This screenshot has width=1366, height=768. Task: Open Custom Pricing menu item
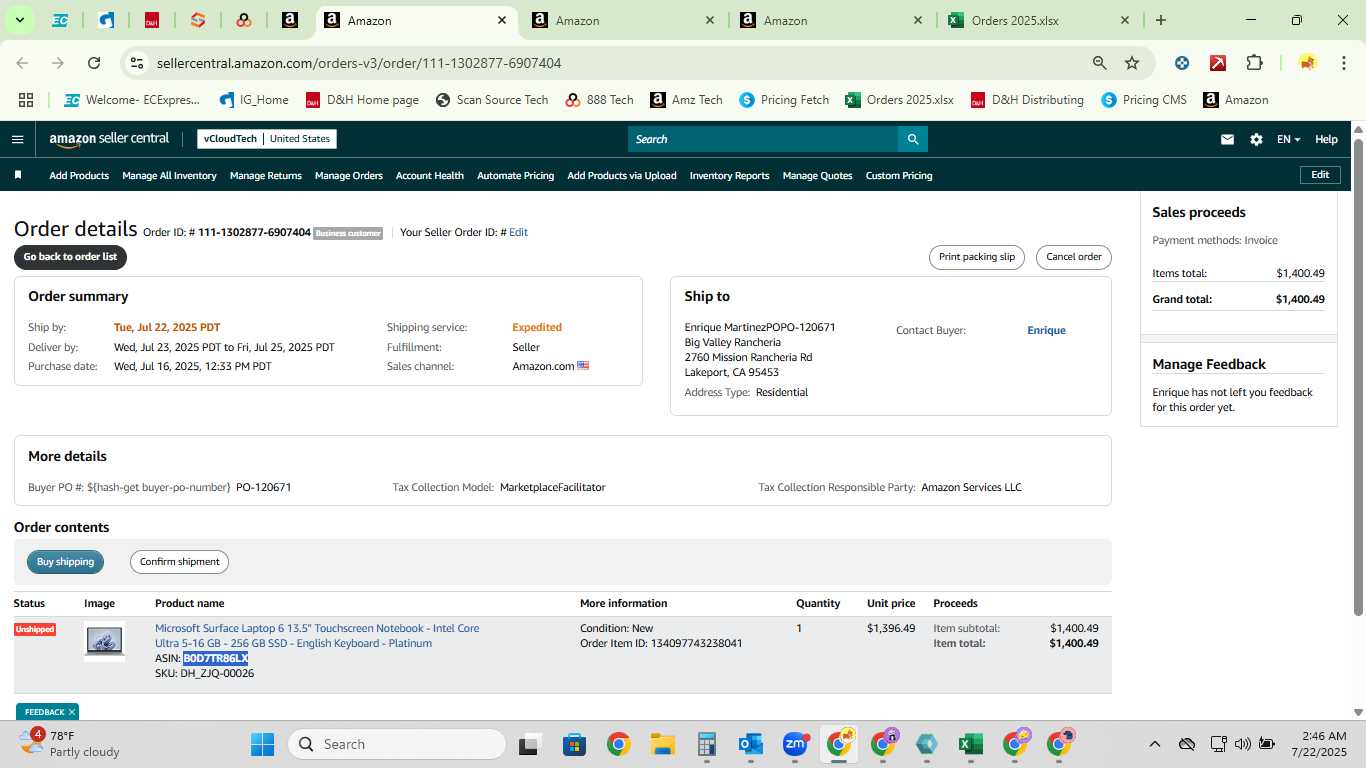[898, 175]
